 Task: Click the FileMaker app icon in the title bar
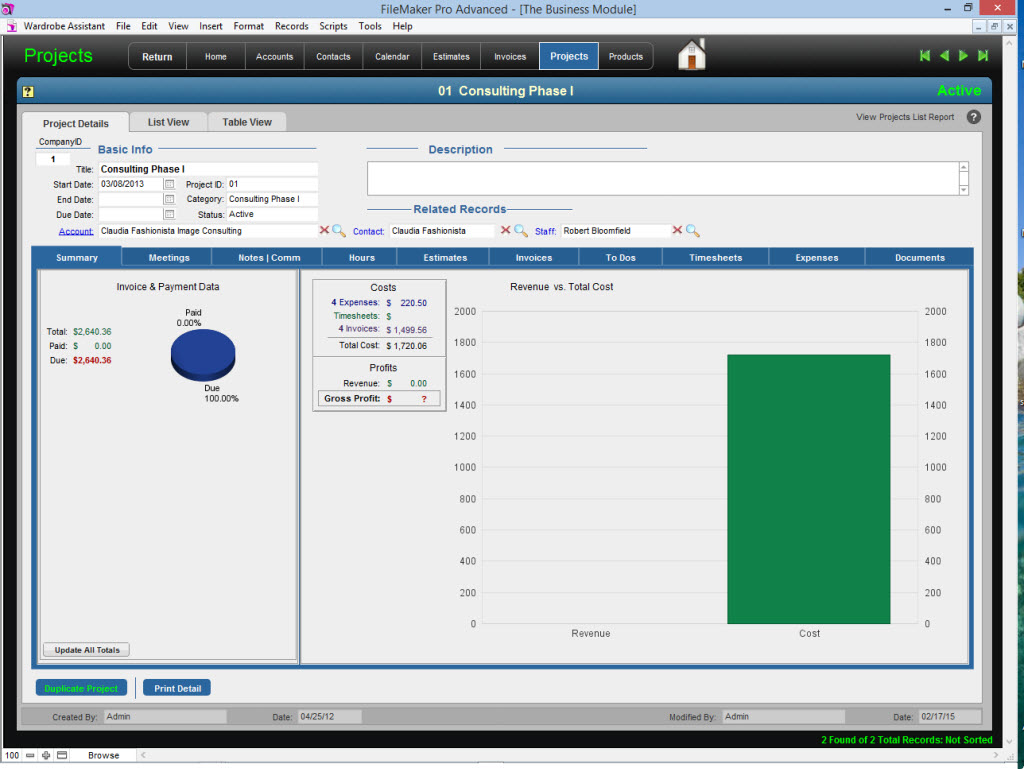[x=7, y=8]
